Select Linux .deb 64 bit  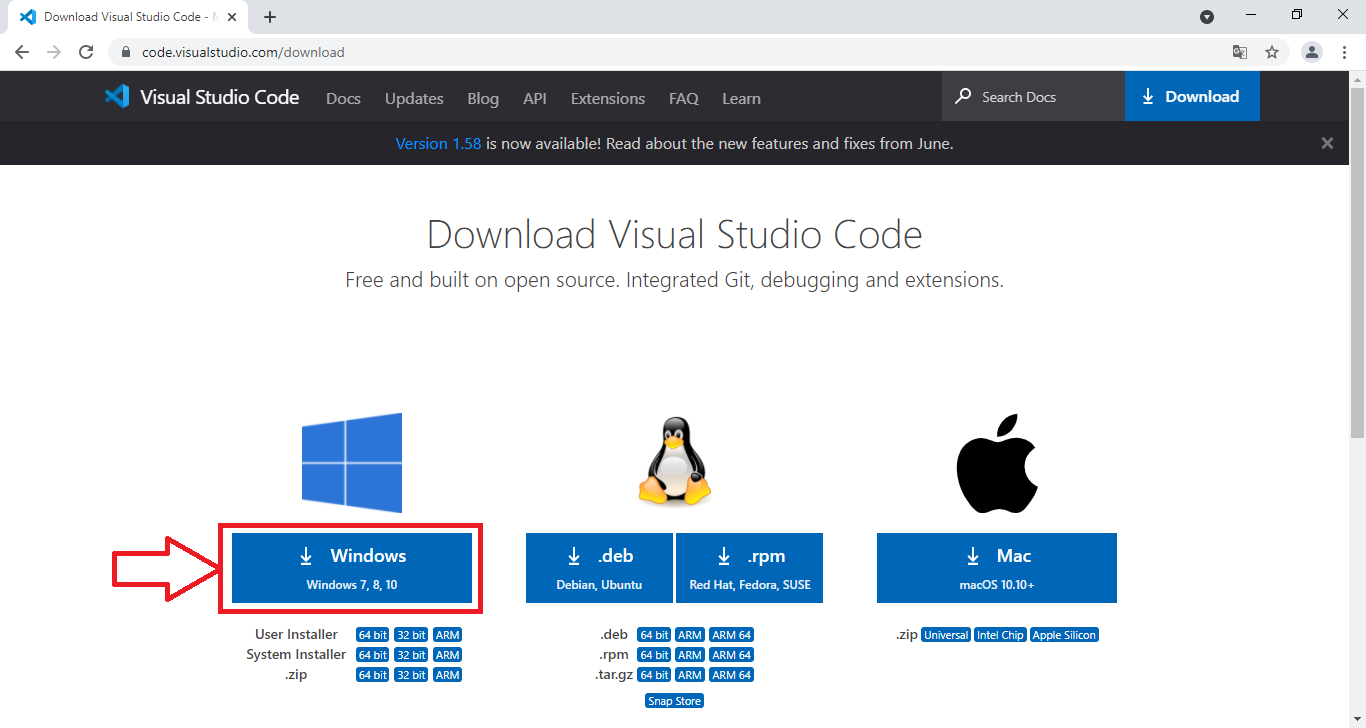click(654, 635)
